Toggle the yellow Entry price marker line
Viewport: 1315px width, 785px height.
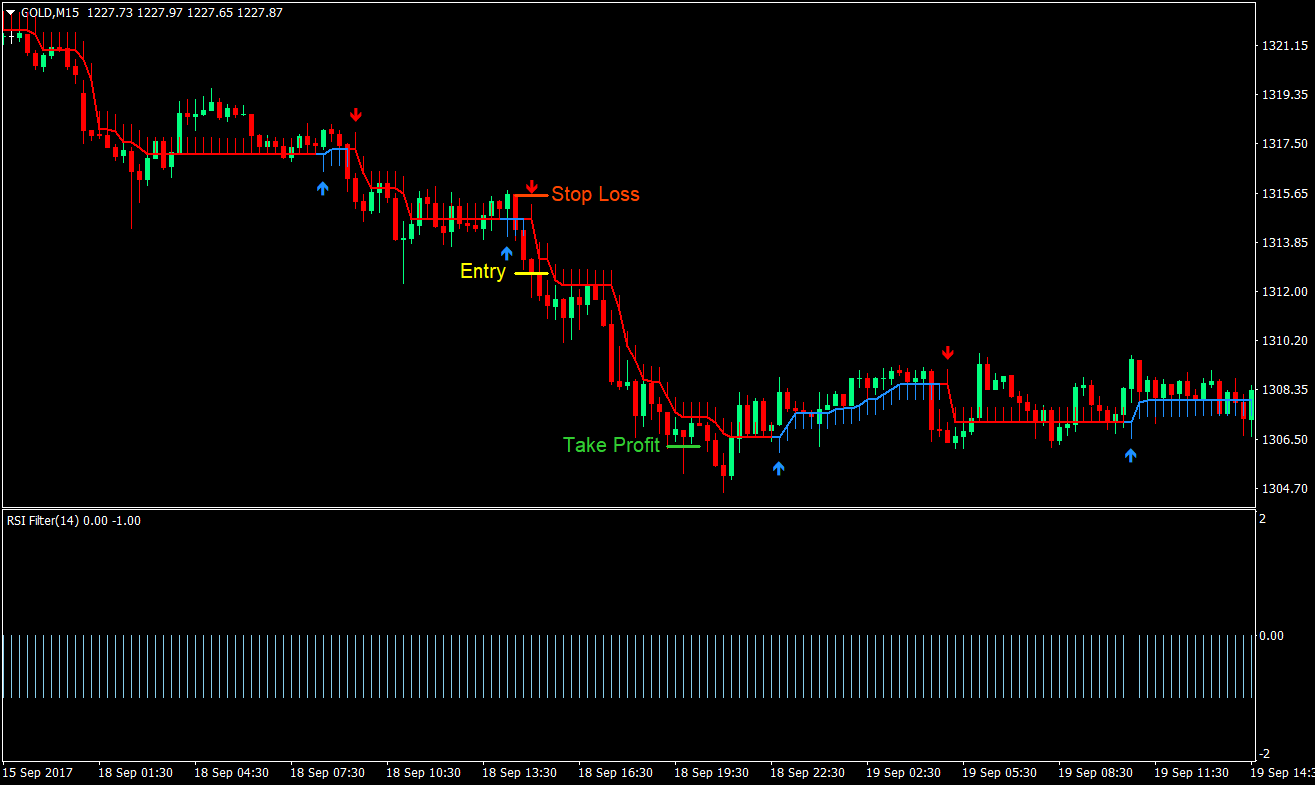[x=531, y=271]
